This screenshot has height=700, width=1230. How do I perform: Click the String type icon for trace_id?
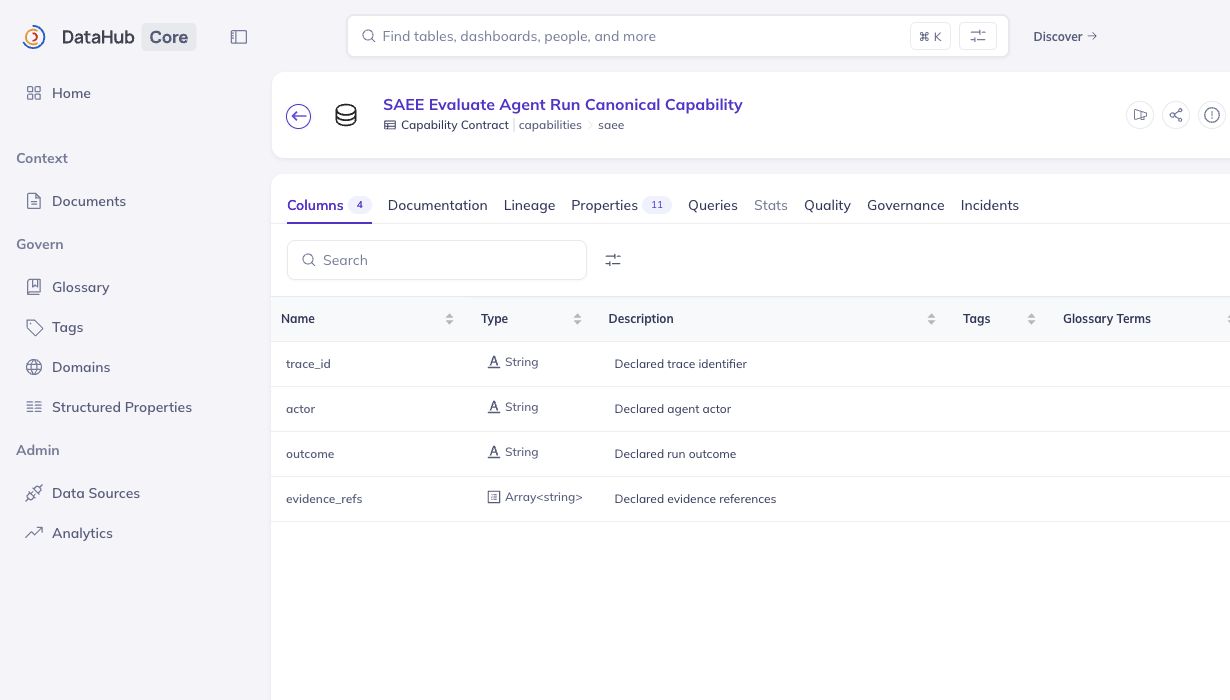point(493,362)
